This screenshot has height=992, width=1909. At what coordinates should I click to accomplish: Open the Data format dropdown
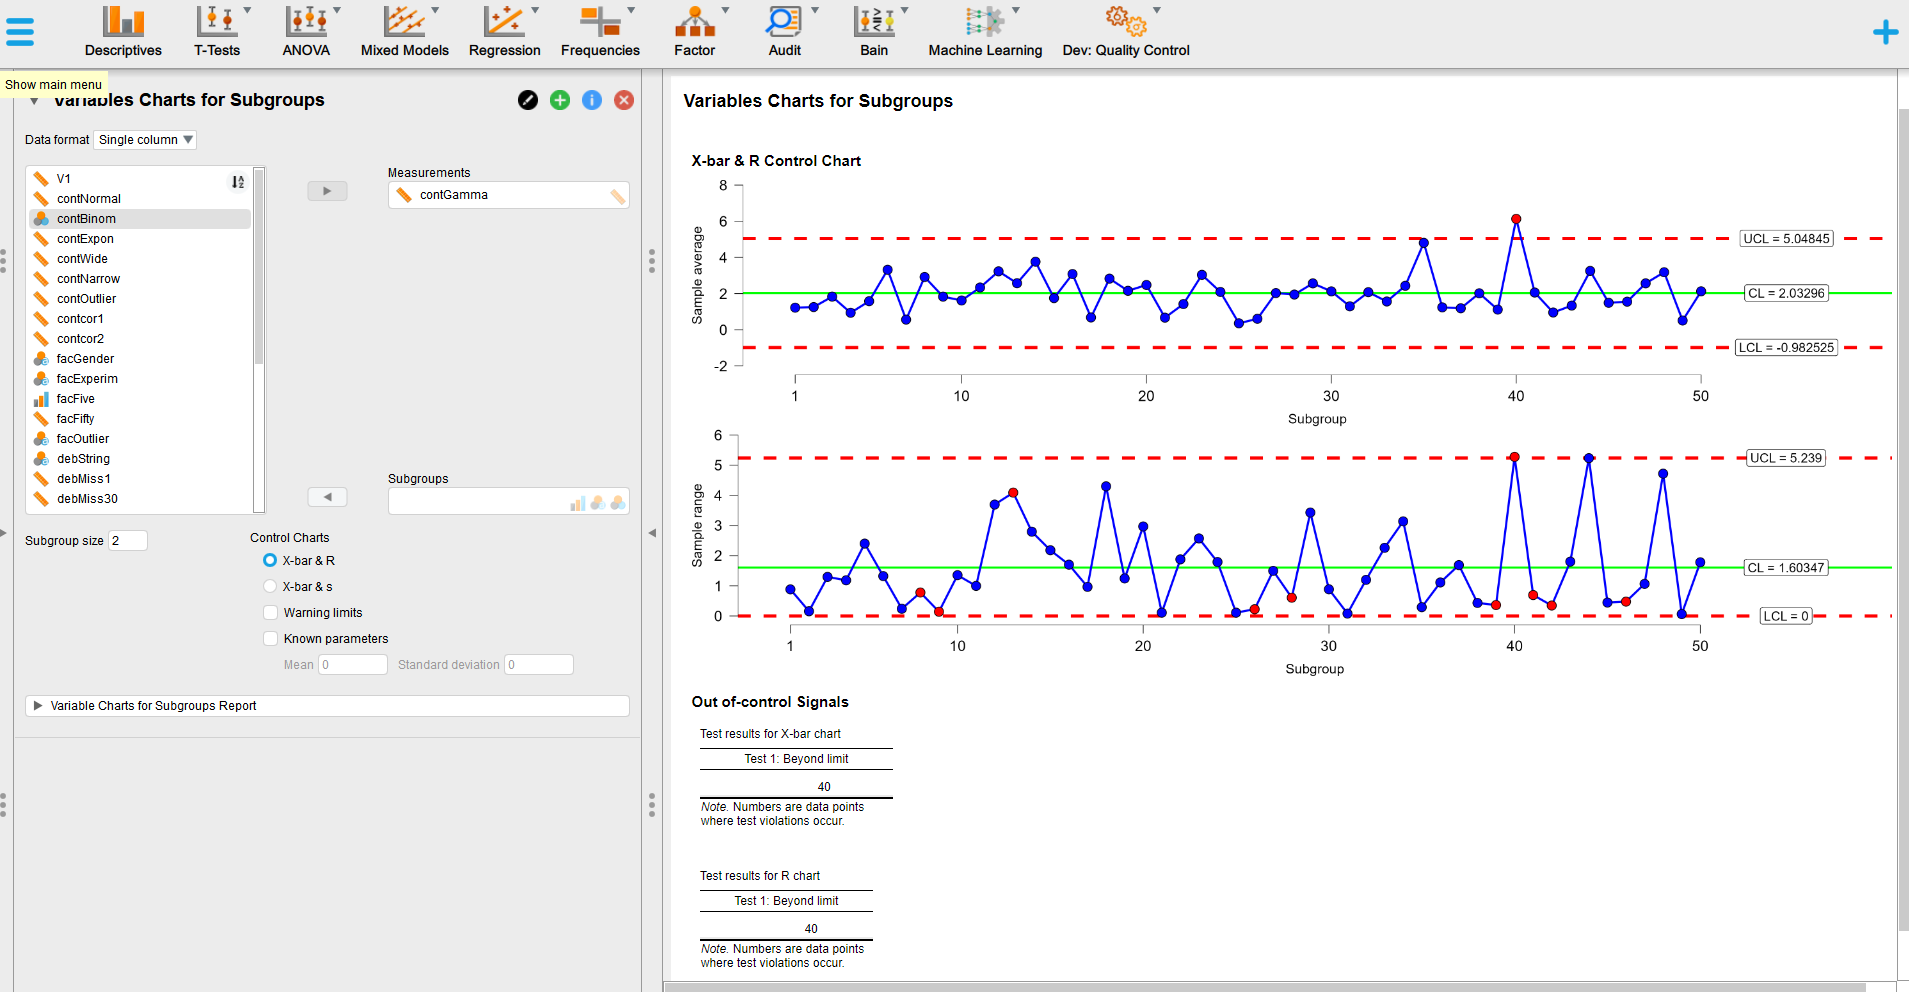point(144,139)
